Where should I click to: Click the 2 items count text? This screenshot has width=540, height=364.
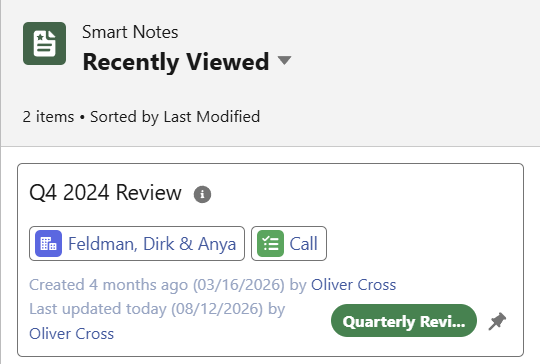[48, 117]
